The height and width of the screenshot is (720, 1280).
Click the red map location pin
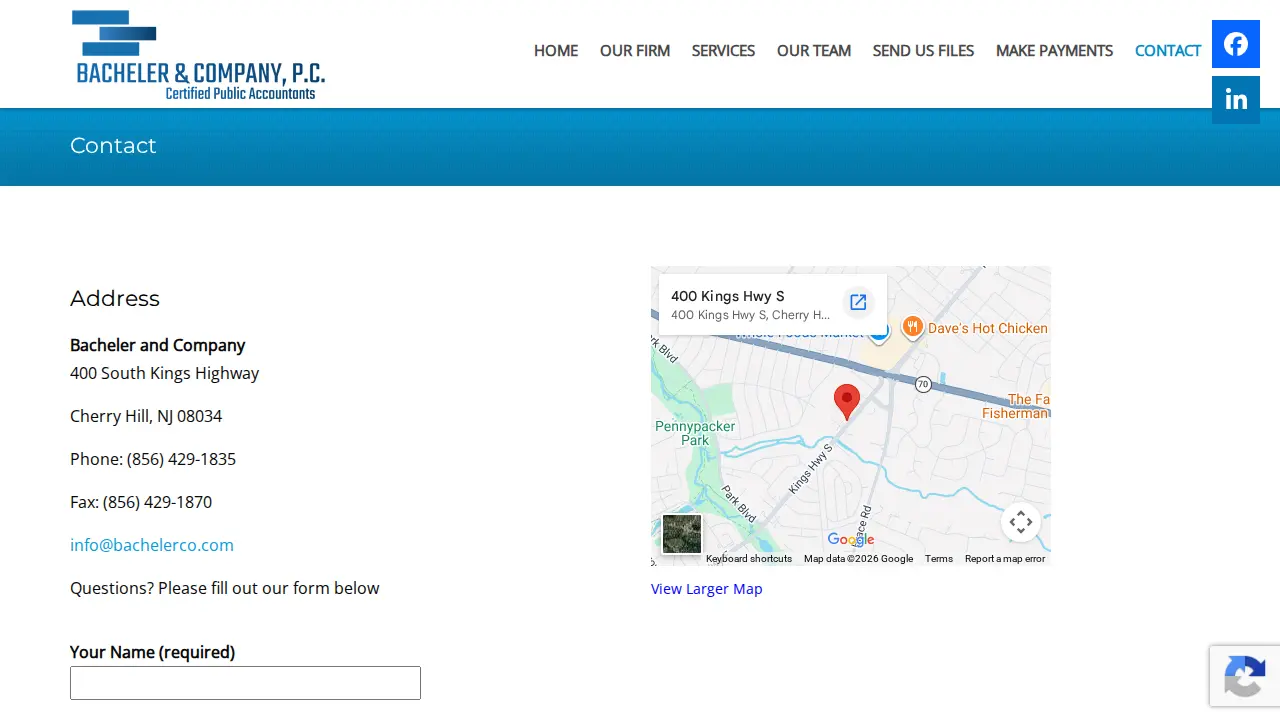point(847,402)
